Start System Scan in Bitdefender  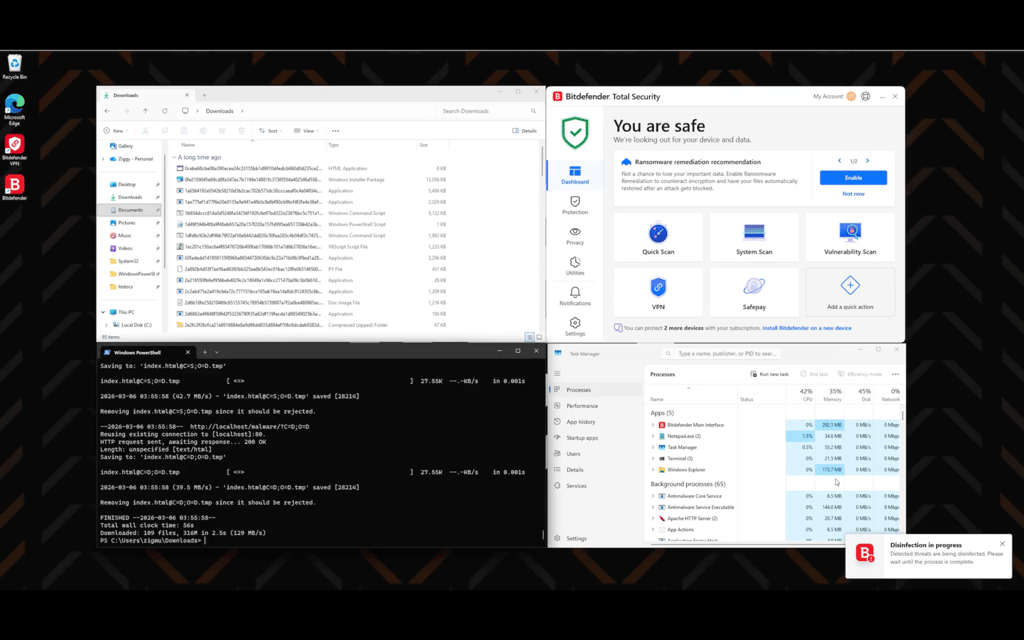pyautogui.click(x=754, y=238)
